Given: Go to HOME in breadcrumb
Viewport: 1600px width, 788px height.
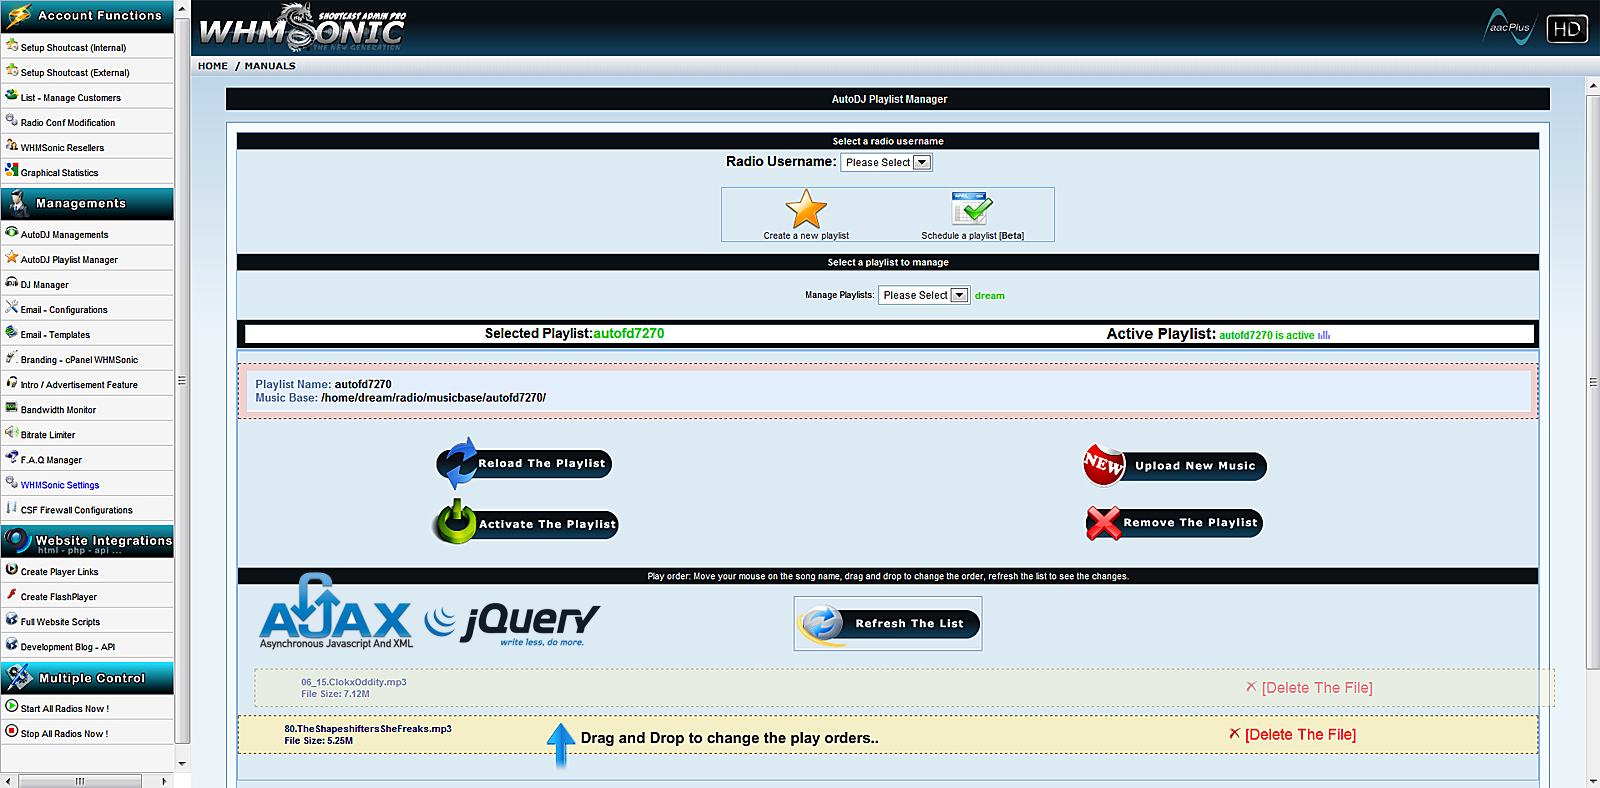Looking at the screenshot, I should pos(213,66).
